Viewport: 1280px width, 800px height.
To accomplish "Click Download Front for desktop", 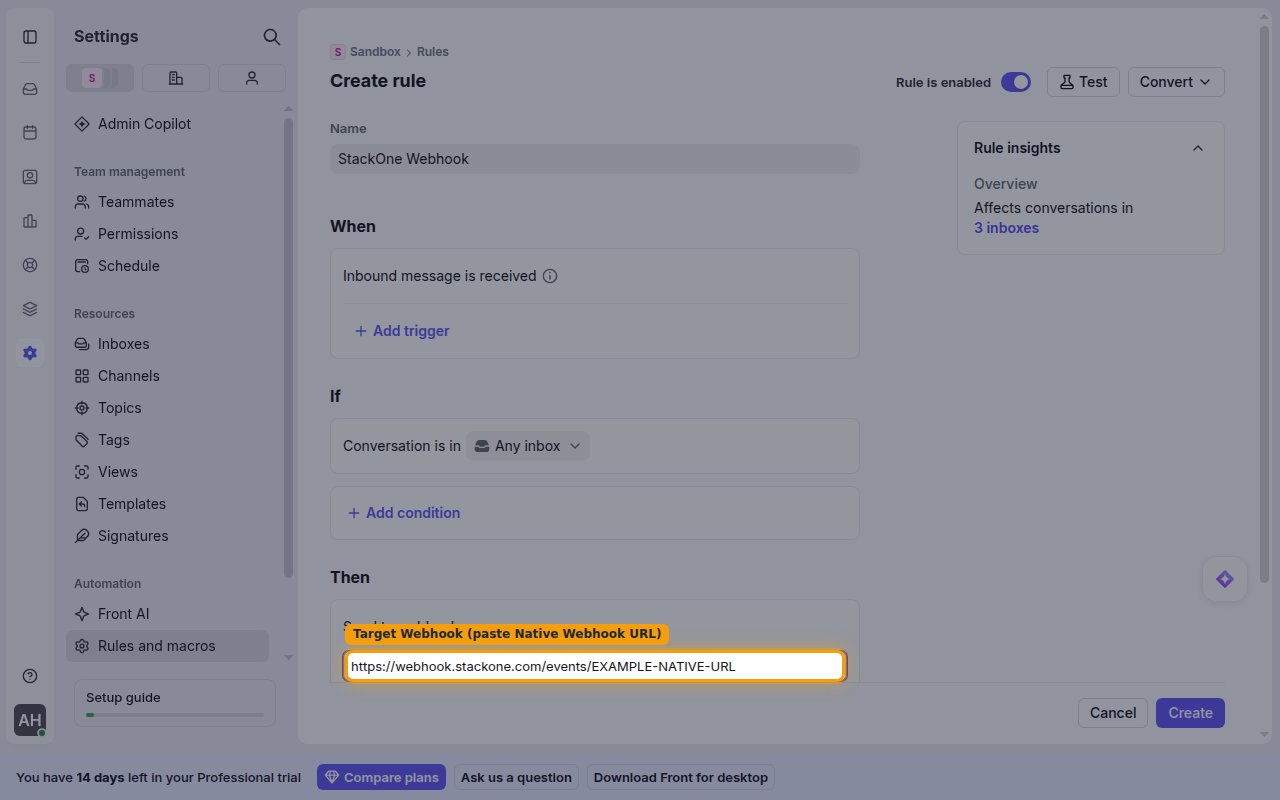I will [x=680, y=777].
